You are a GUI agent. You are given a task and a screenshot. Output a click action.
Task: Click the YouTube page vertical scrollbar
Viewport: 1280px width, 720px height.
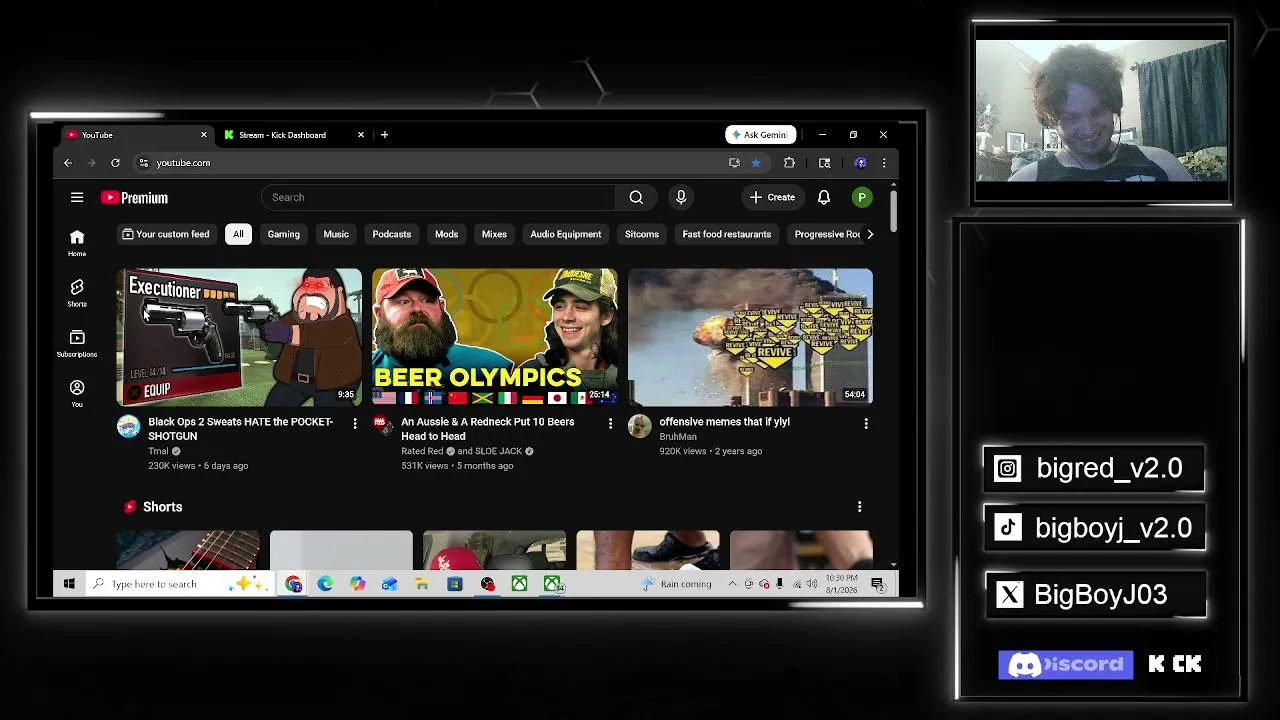point(893,210)
